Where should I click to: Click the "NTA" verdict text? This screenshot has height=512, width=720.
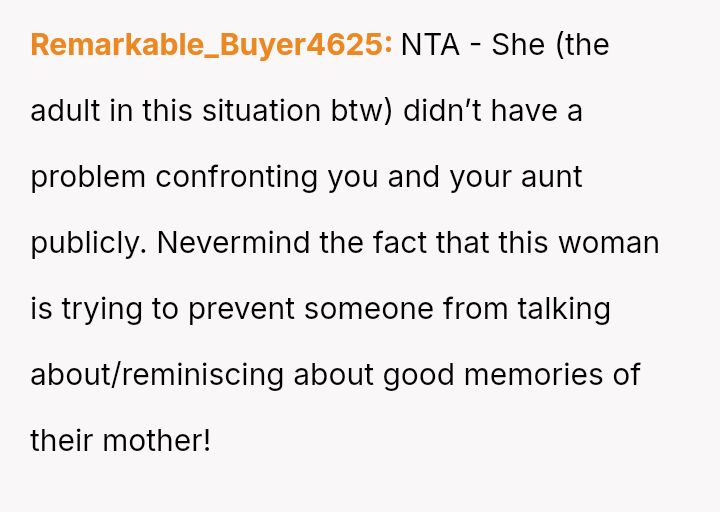pos(430,45)
